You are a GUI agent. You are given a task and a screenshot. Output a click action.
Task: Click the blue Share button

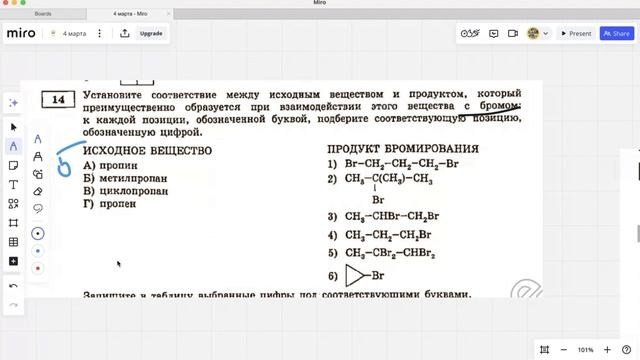click(617, 33)
